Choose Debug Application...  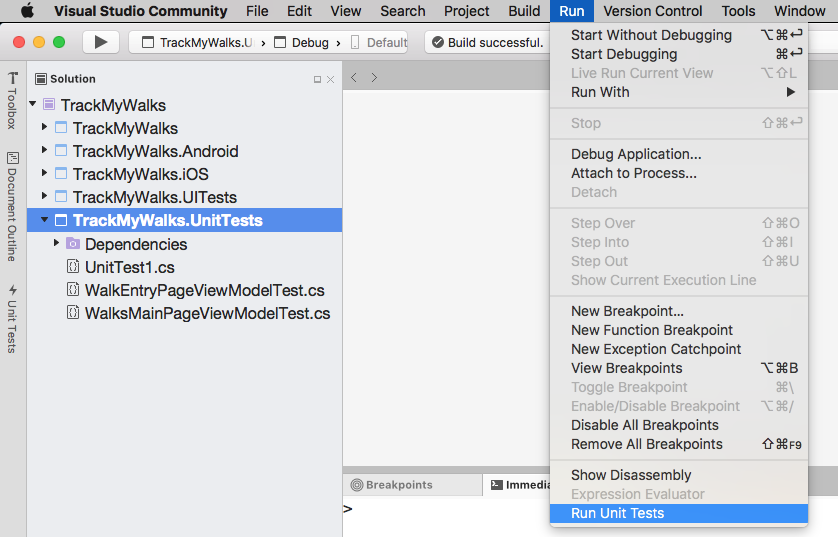679,154
